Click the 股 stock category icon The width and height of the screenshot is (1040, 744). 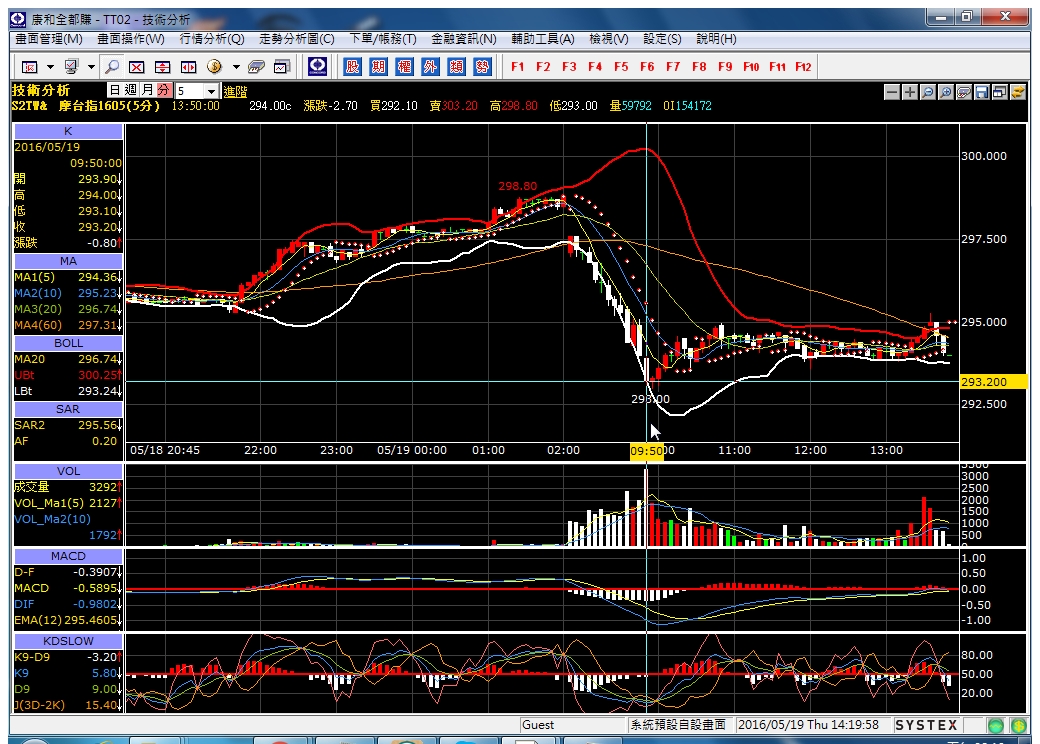[352, 66]
